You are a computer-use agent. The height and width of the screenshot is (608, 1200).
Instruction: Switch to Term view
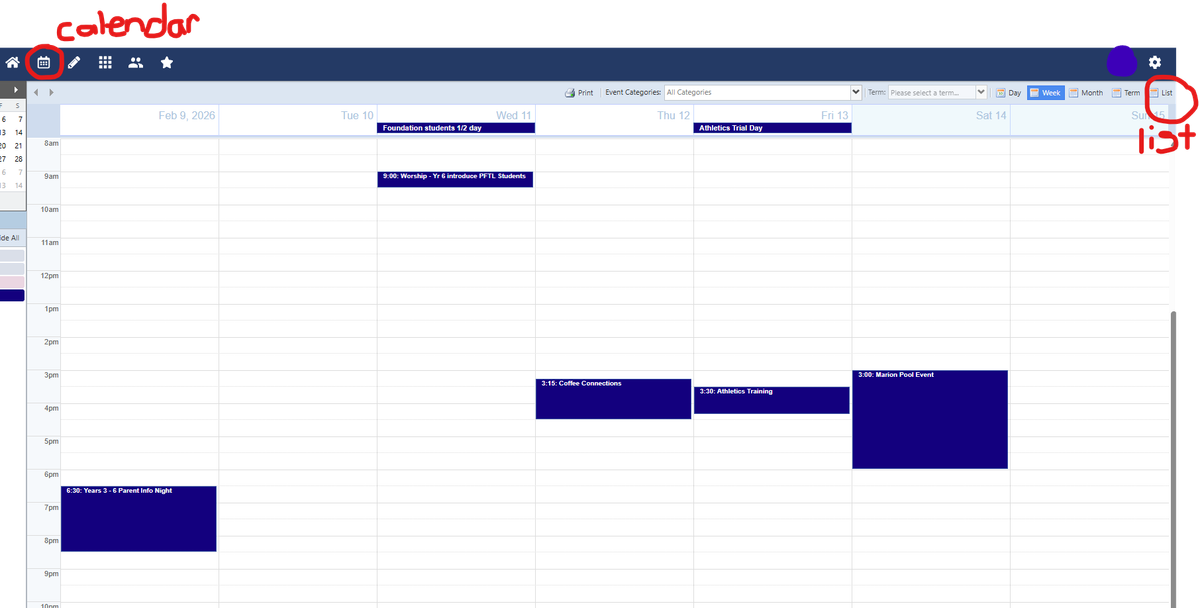tap(1126, 93)
